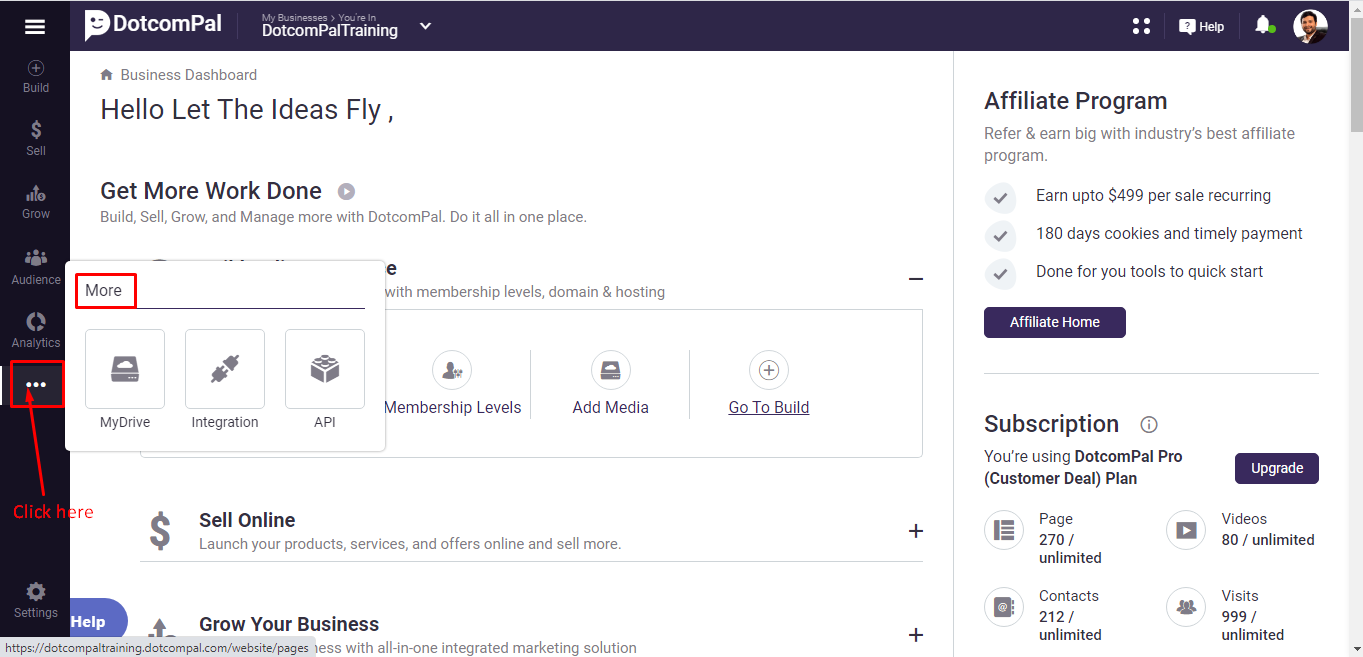The image size is (1363, 657).
Task: Click the '270 / unlimited' page count
Action: pos(1070,549)
